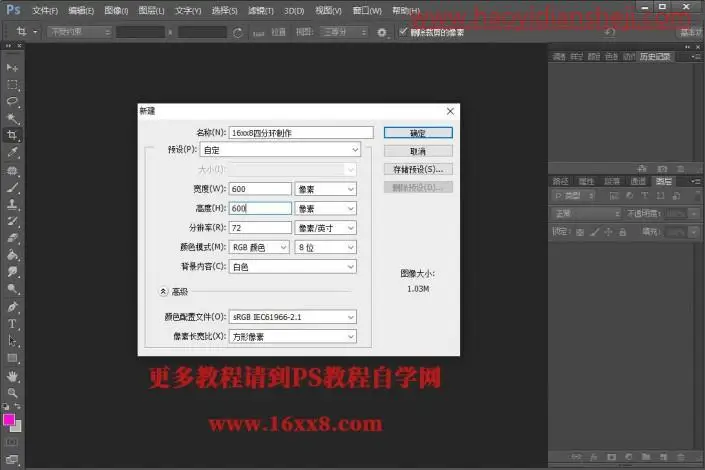Screen dimensions: 705x470
Task: Open the 预设 preset dropdown
Action: click(280, 150)
